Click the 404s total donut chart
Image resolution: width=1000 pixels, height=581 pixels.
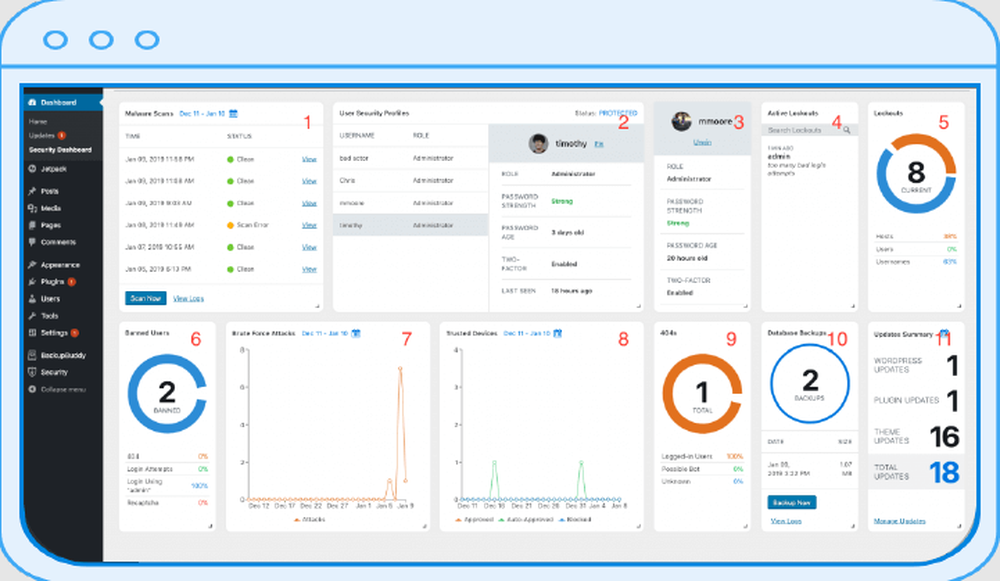(702, 394)
